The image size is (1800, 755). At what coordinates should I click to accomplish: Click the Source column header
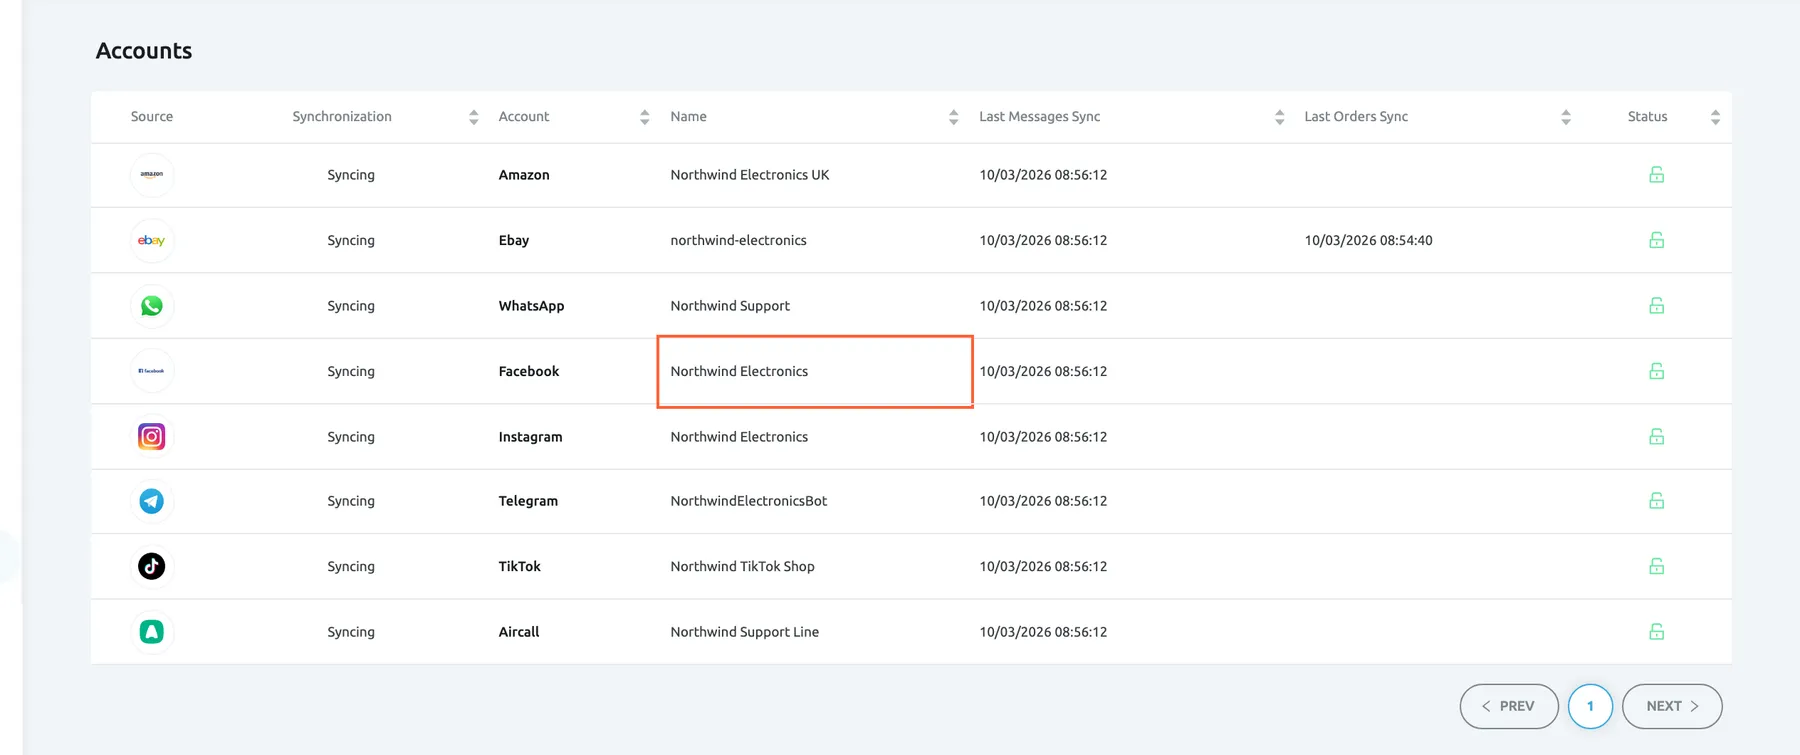(152, 117)
